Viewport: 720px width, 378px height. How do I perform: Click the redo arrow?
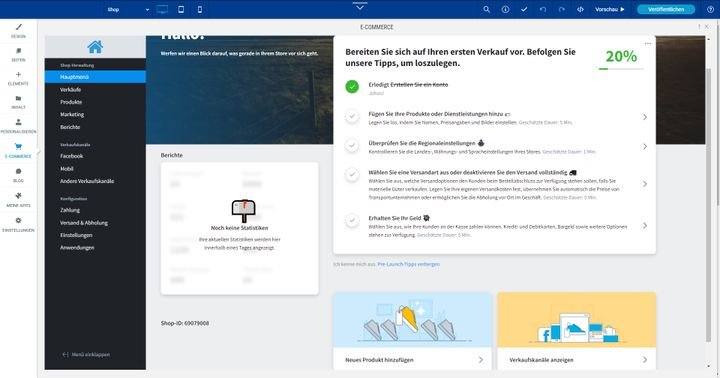click(x=562, y=9)
